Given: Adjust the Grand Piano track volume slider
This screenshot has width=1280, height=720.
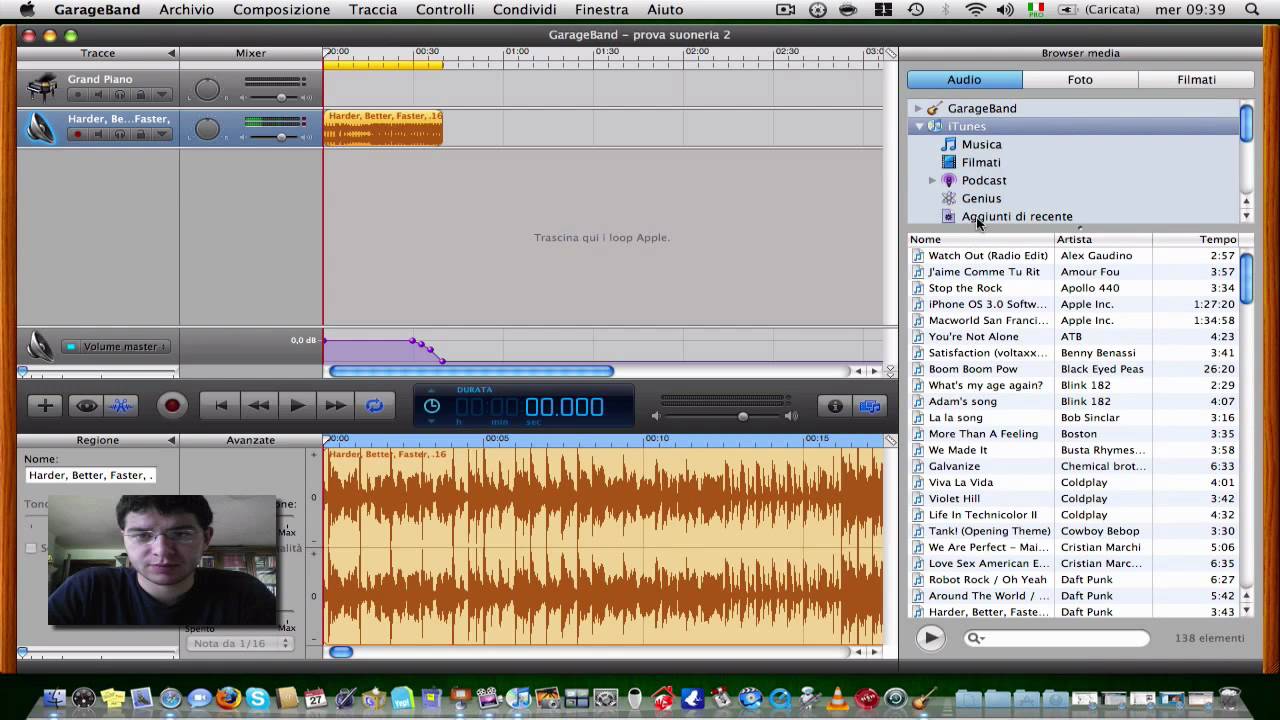Looking at the screenshot, I should (x=281, y=97).
